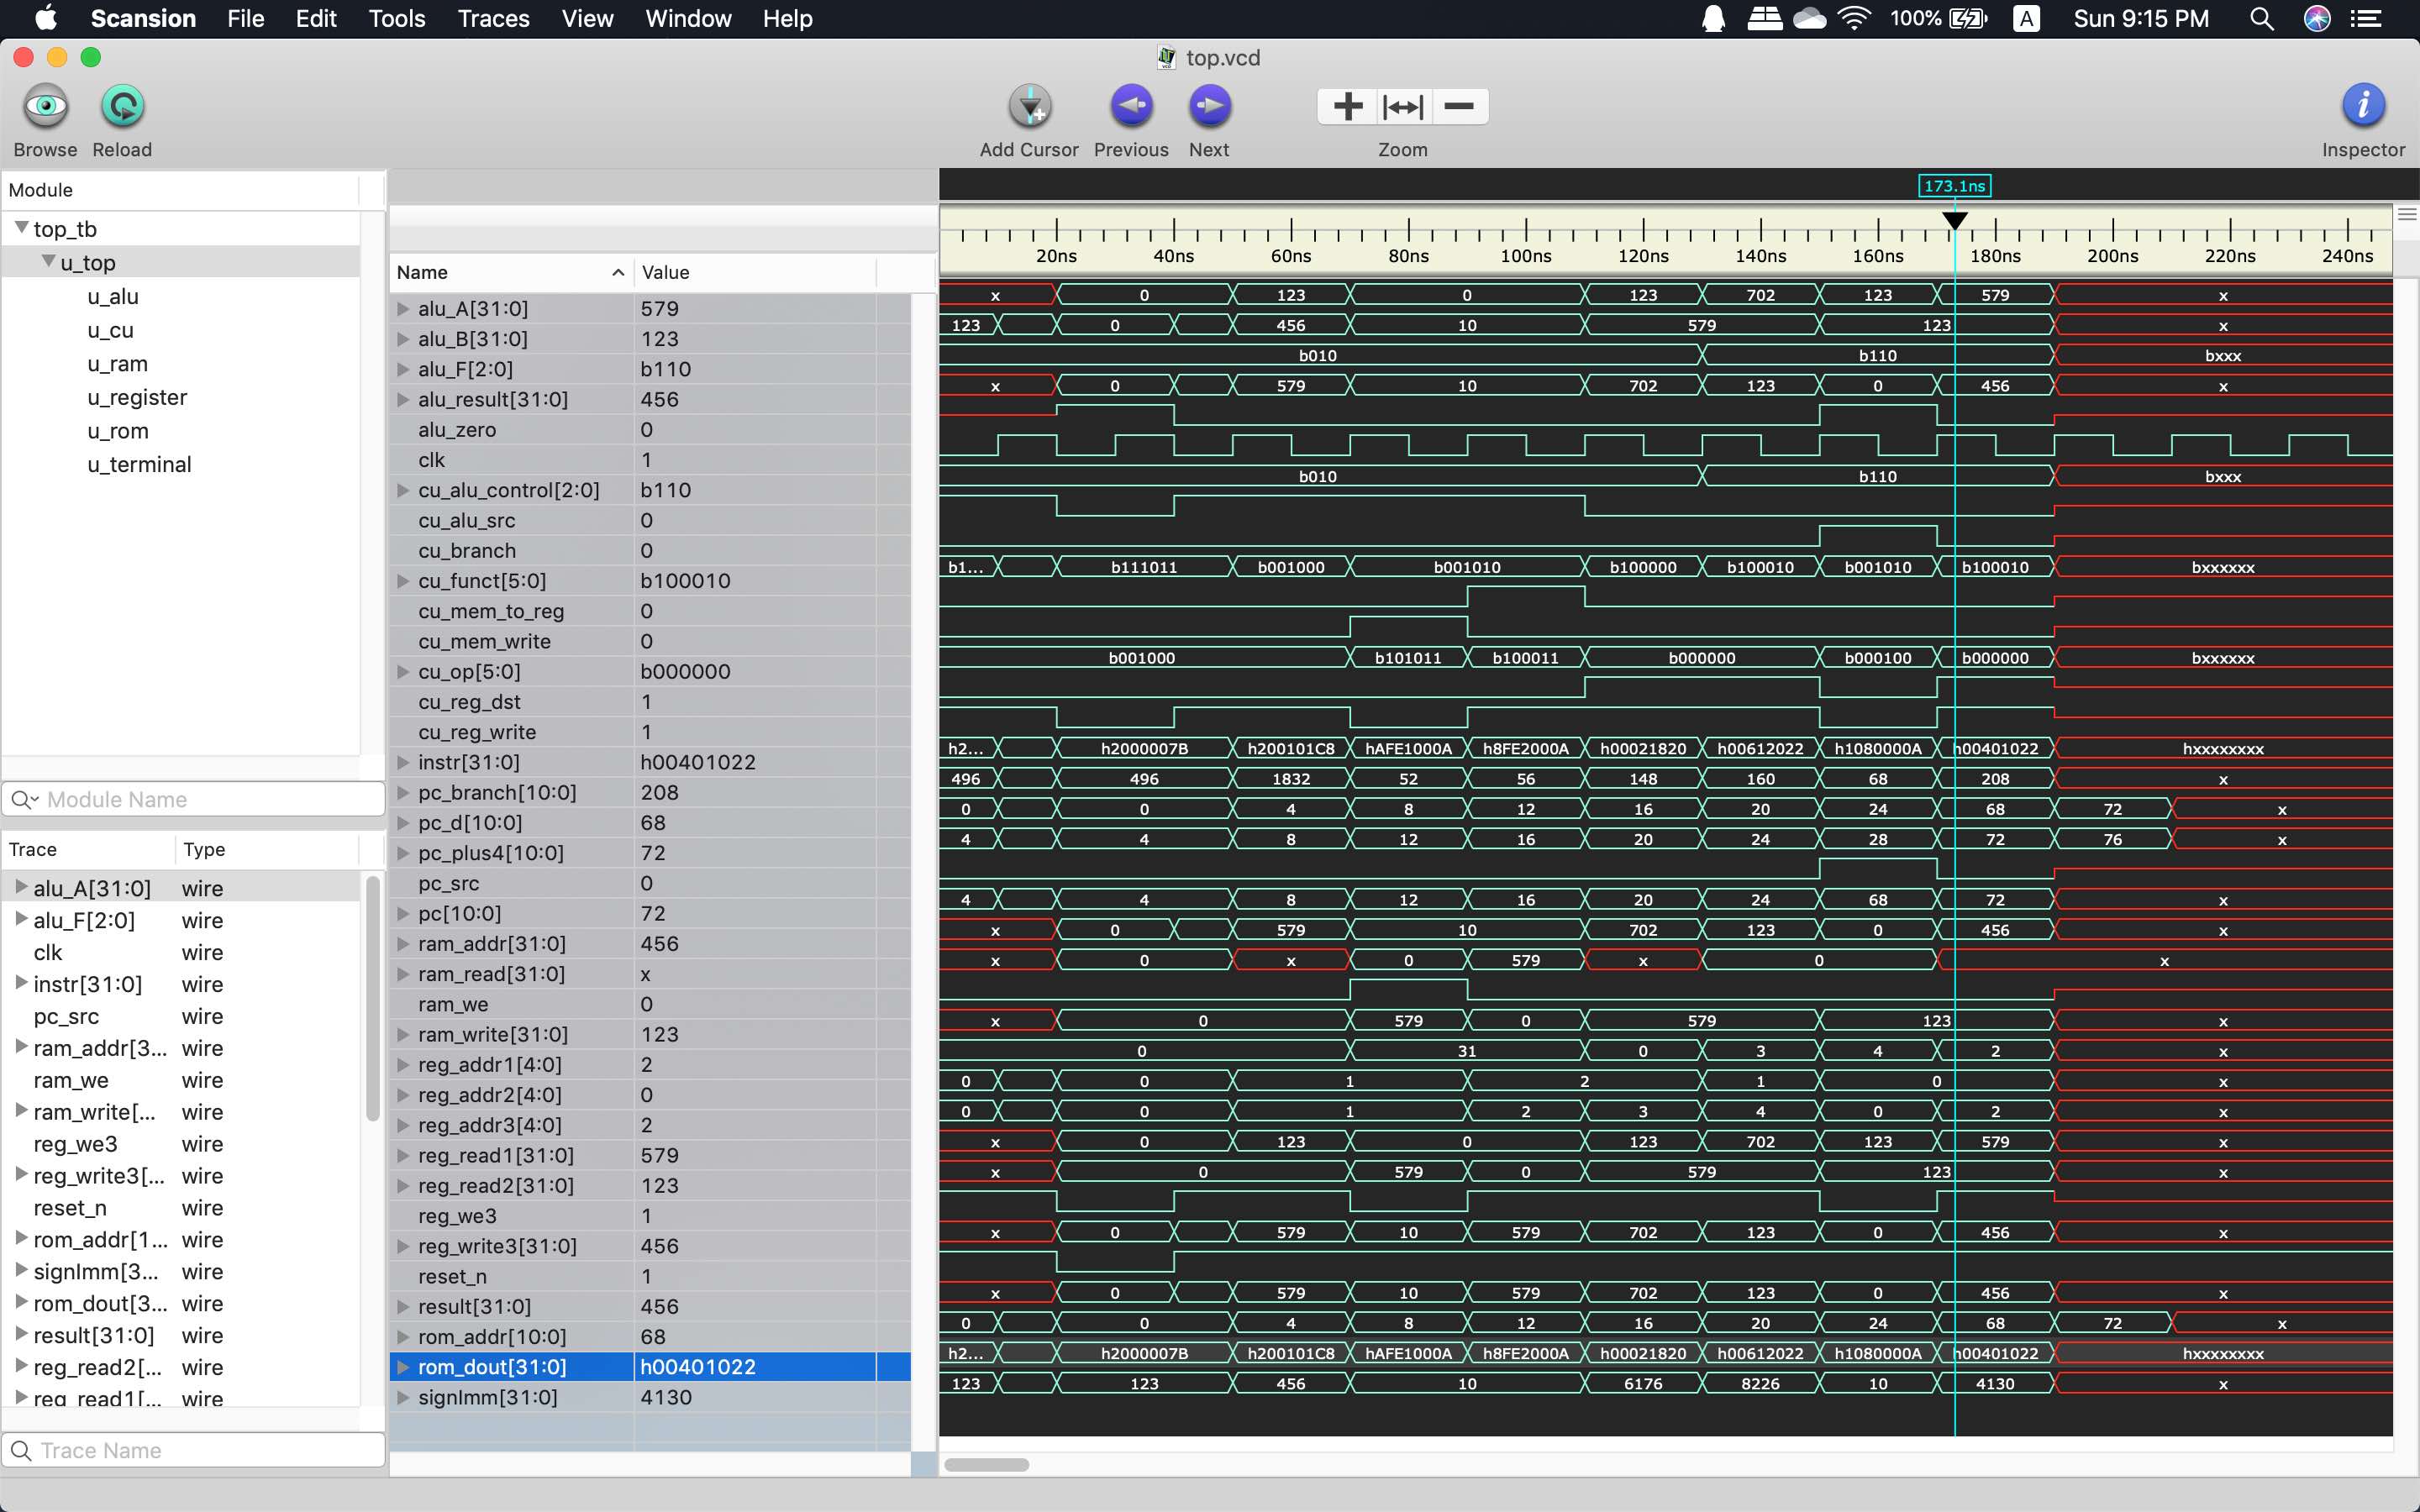This screenshot has width=2420, height=1512.
Task: Select the reset_n trace in Trace list
Action: point(180,1208)
